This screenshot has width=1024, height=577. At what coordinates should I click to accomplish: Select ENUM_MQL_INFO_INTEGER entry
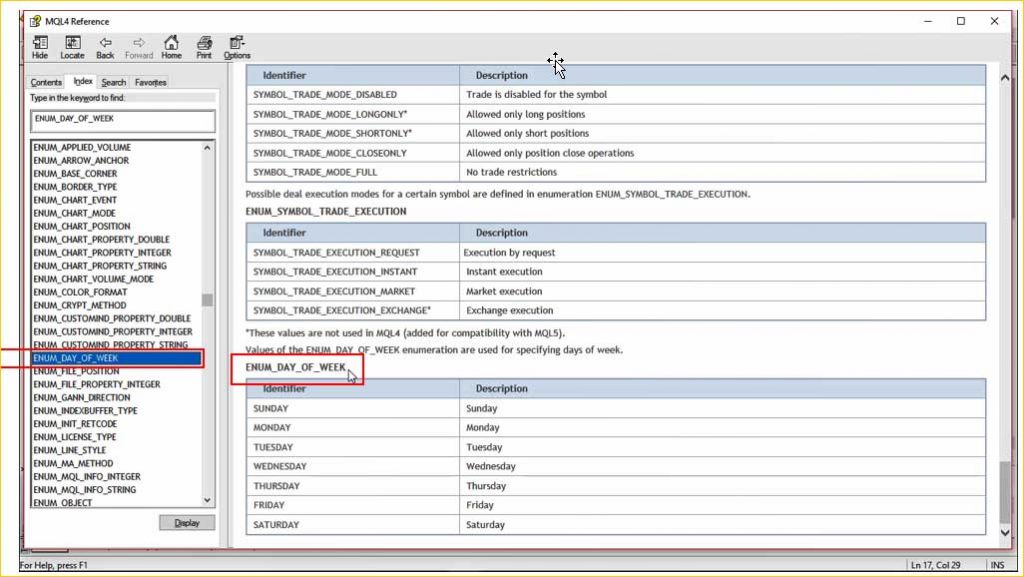point(87,476)
